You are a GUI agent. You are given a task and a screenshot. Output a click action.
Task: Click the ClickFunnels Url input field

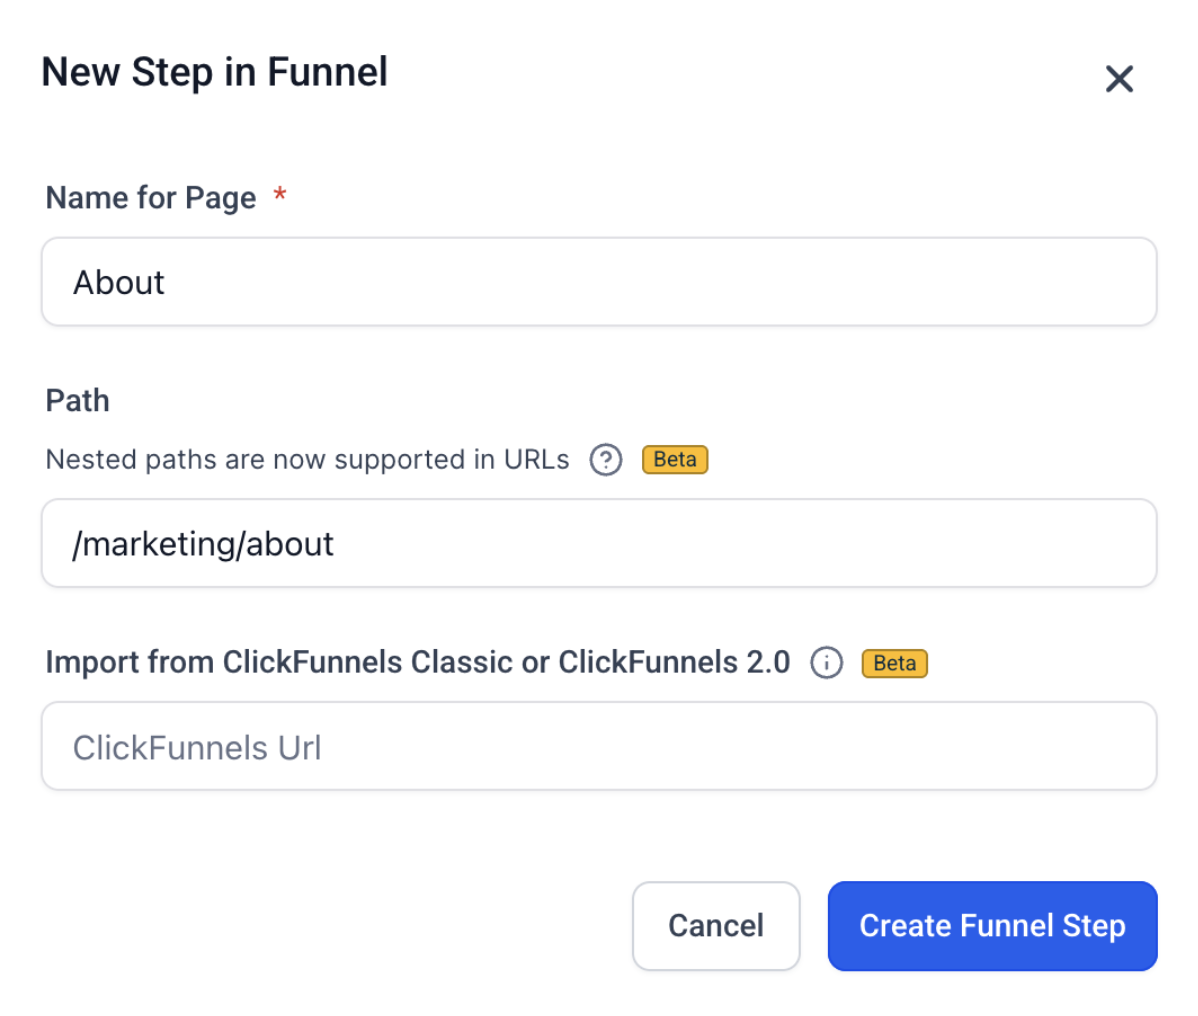(598, 746)
